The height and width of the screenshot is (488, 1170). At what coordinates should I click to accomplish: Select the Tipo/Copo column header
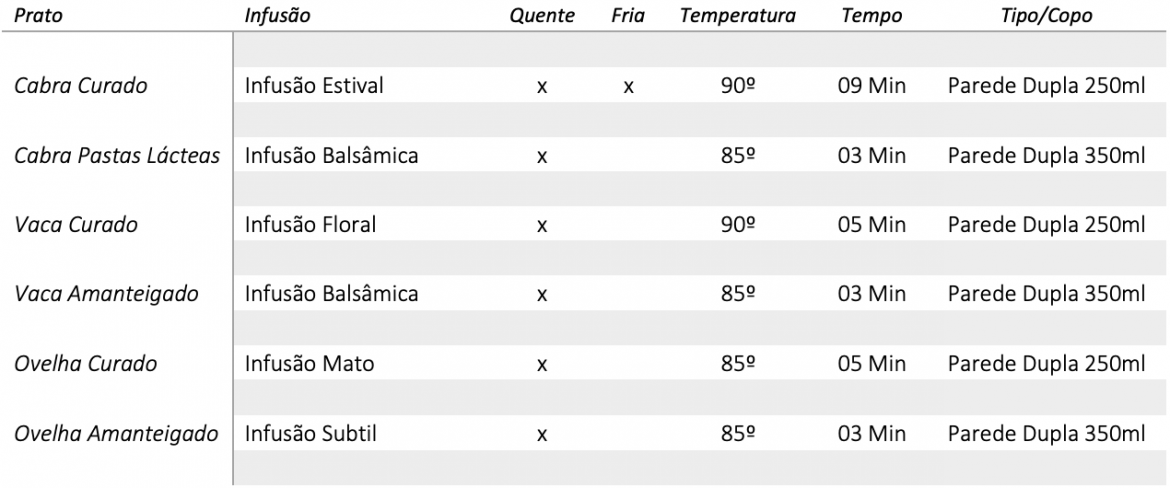pos(1046,16)
